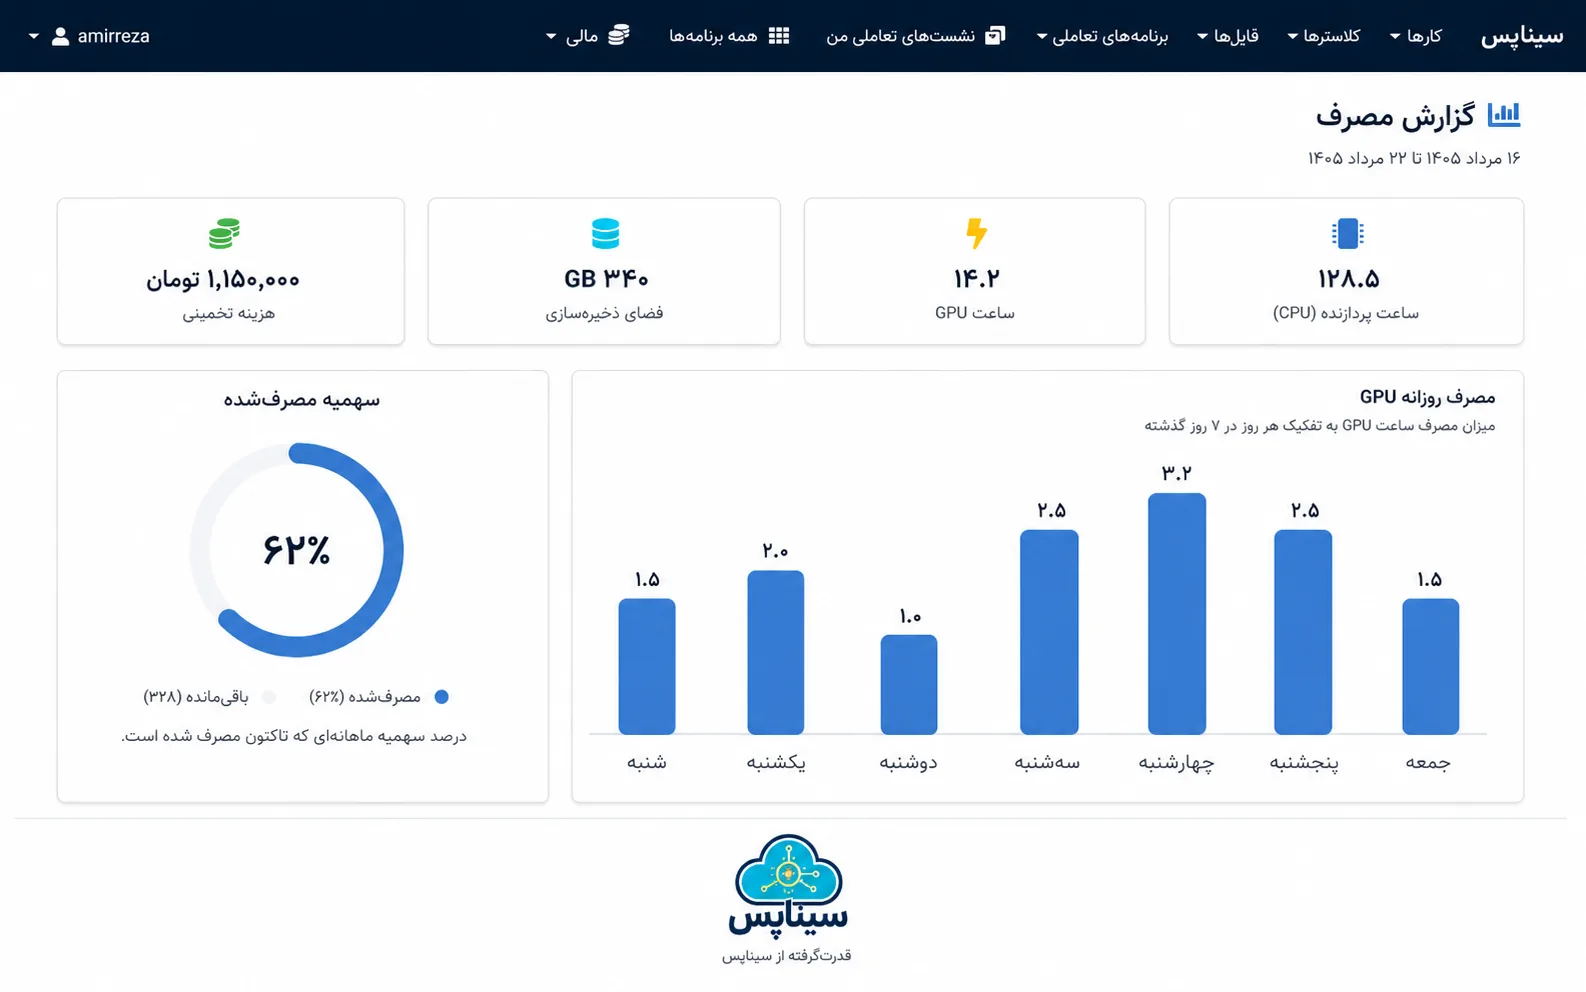Click the گزارش مصرف page heading
This screenshot has height=992, width=1586.
[x=1395, y=115]
